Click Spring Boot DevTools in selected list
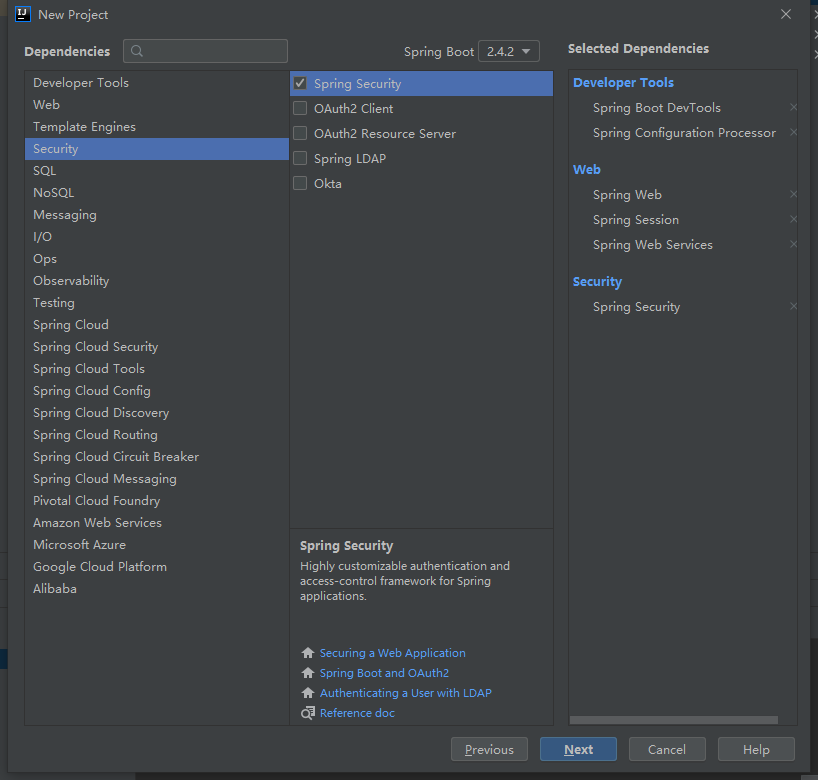Screen dimensions: 818x780 pos(657,107)
